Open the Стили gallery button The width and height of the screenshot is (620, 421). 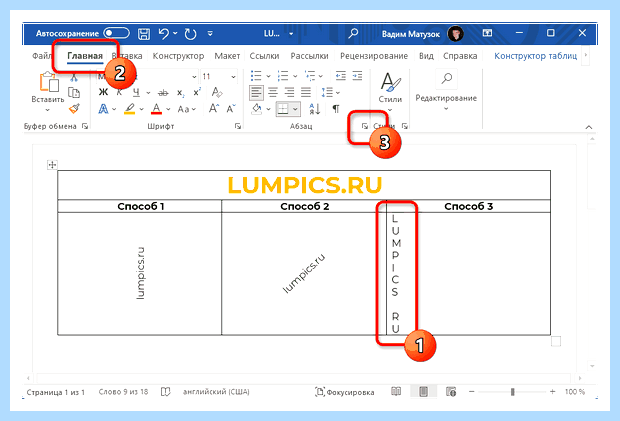390,92
